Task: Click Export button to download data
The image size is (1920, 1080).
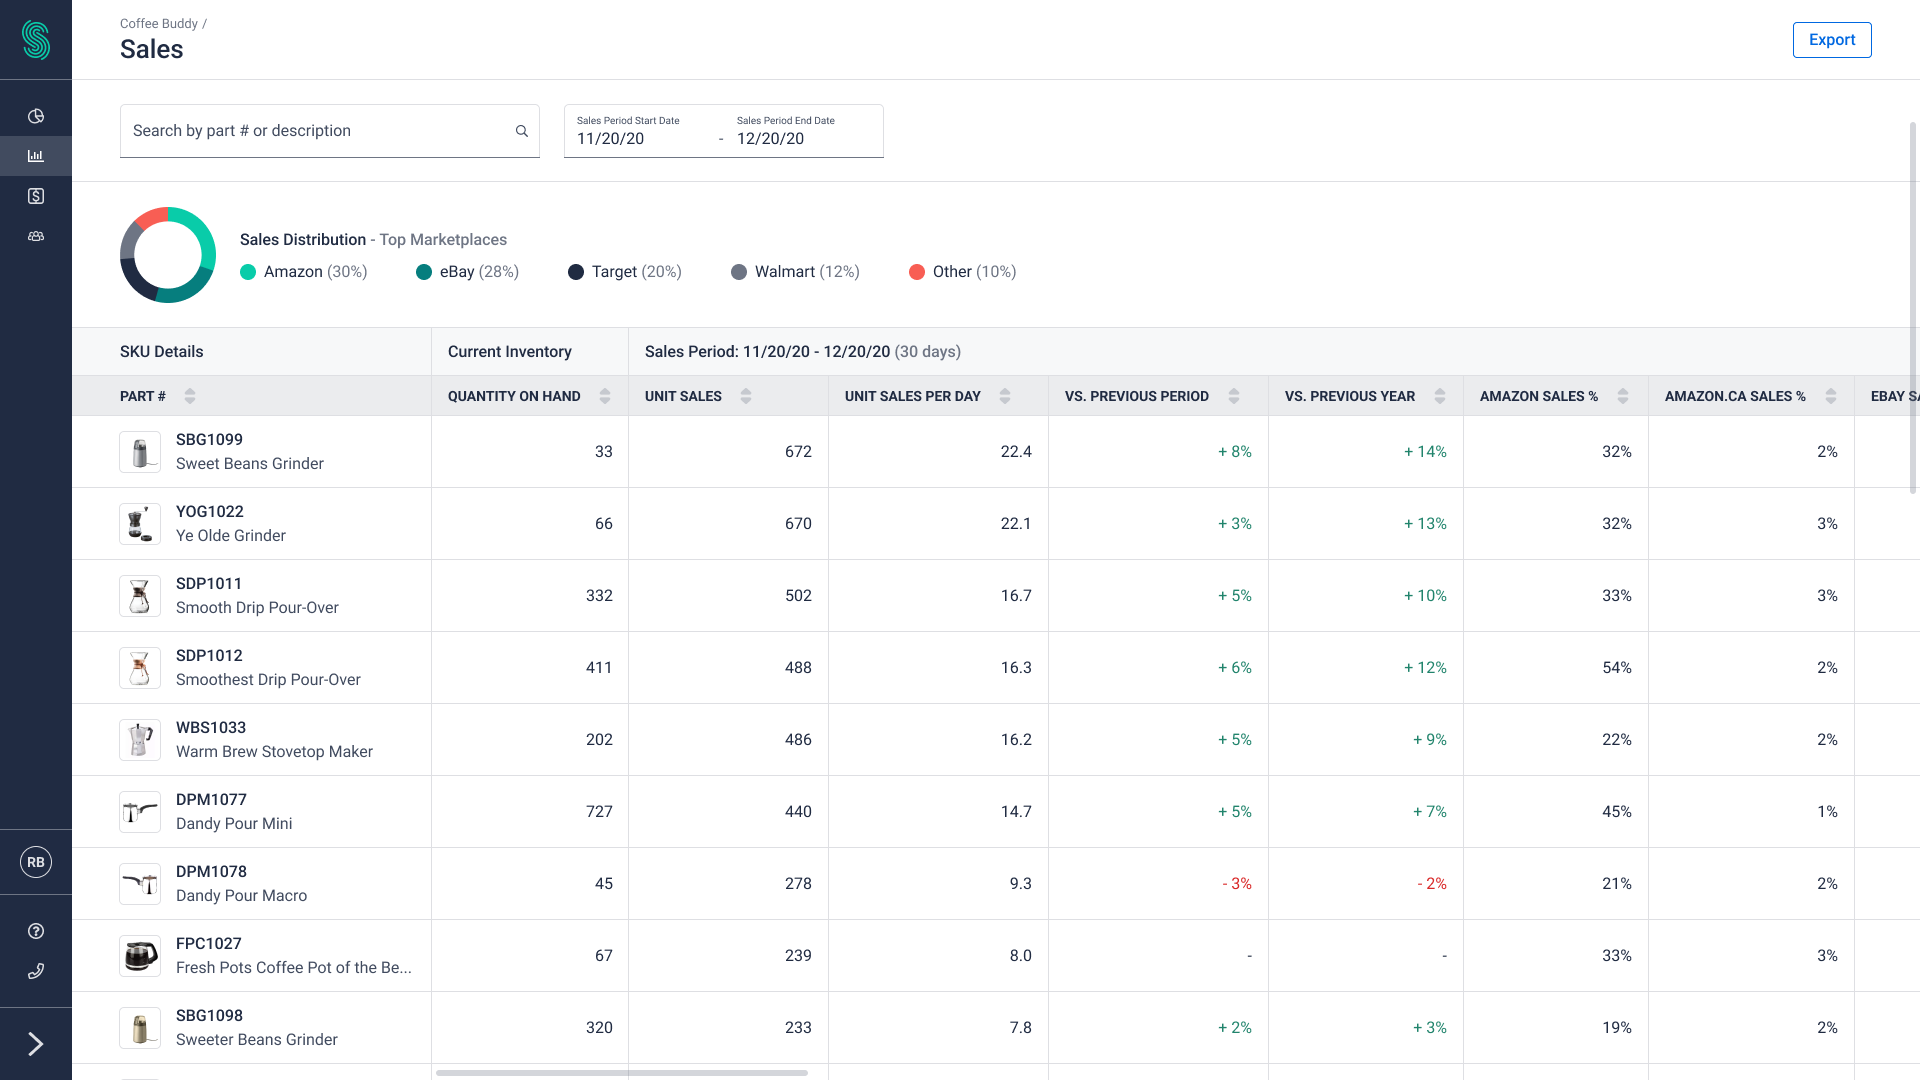Action: tap(1832, 40)
